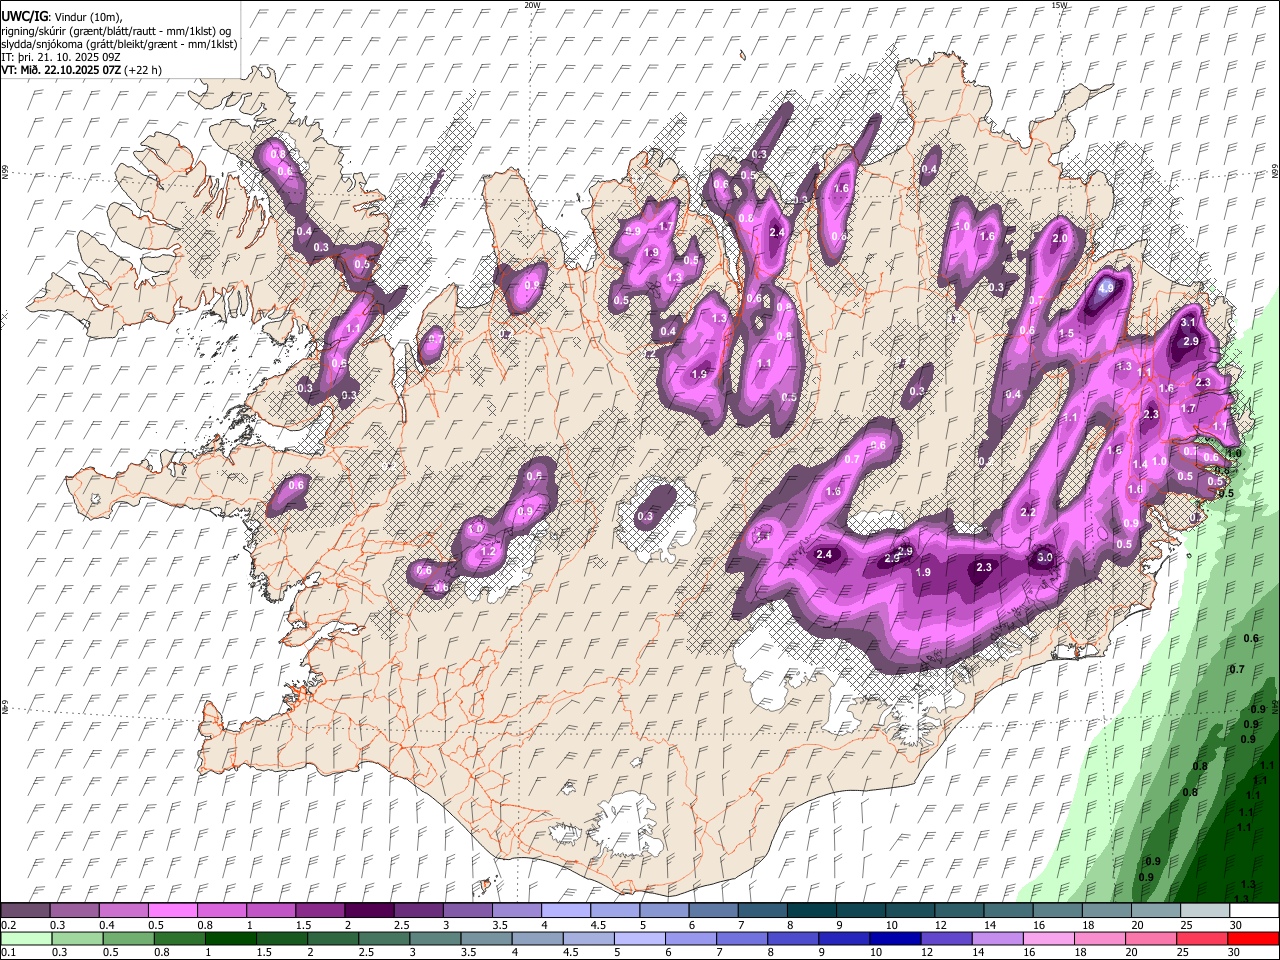1280x960 pixels.
Task: Pick the pale lavender swatch labeled 4 in the snow legend
Action: (564, 910)
